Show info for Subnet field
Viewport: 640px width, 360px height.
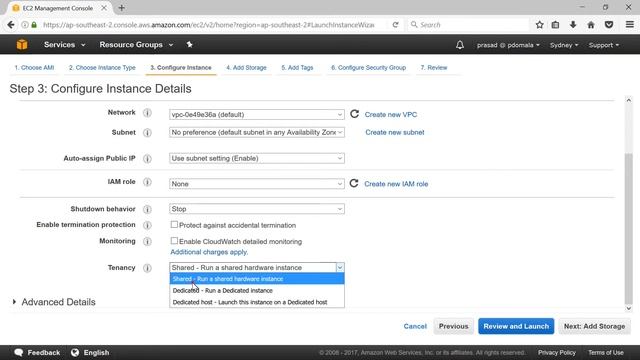click(147, 133)
